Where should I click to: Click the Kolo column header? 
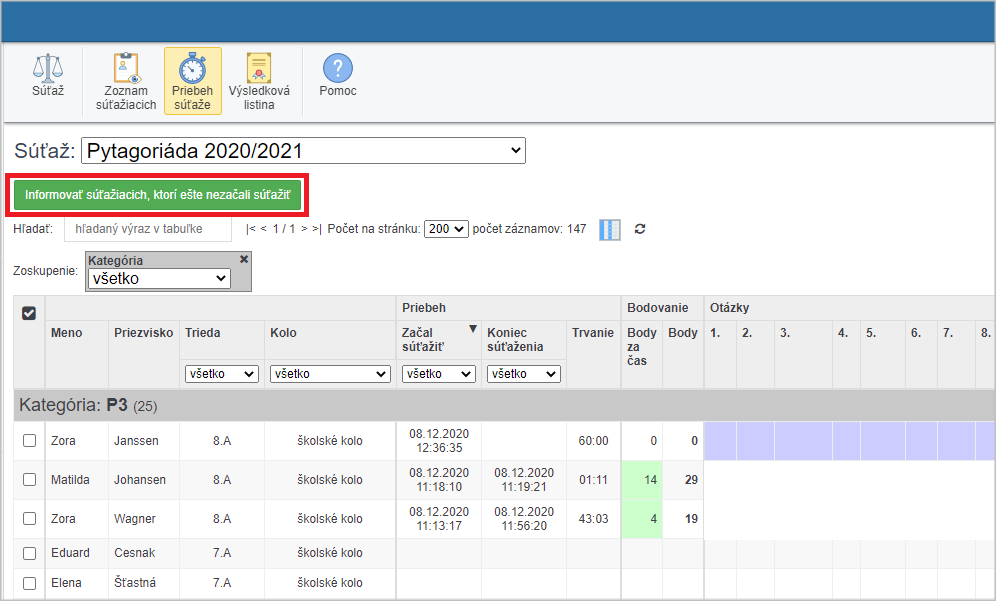coord(283,333)
